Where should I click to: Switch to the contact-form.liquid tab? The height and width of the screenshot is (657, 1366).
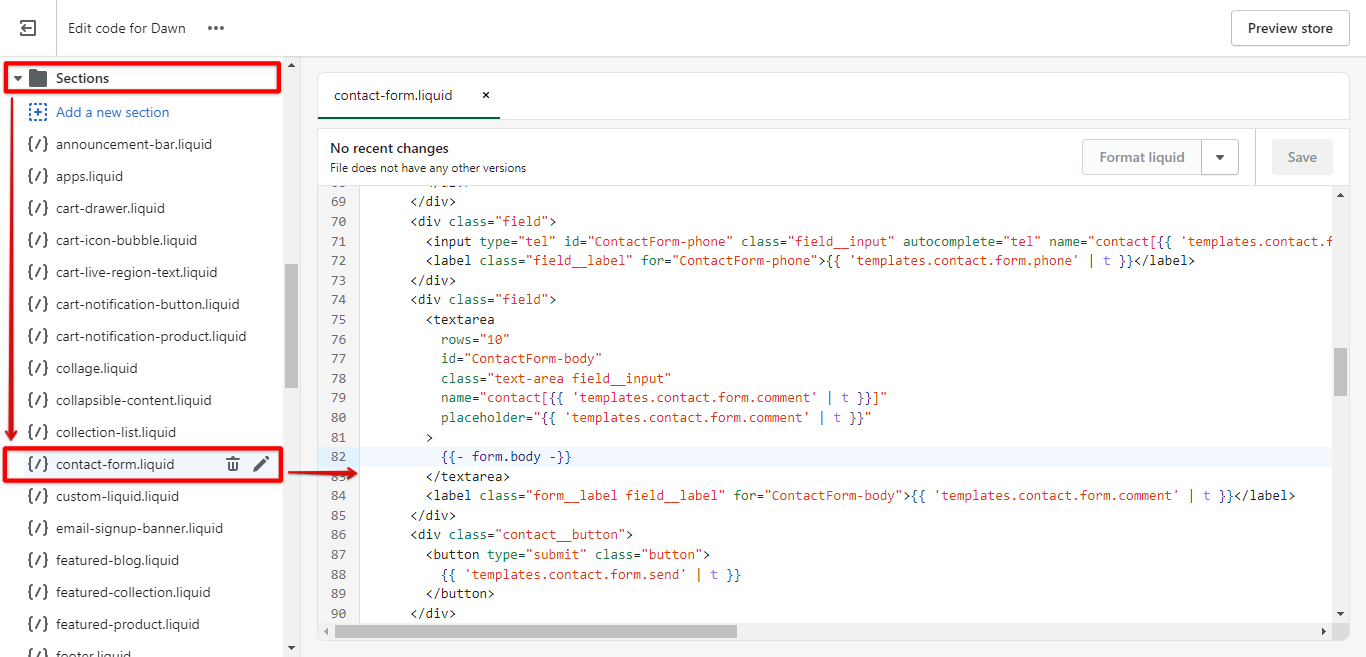pyautogui.click(x=393, y=95)
